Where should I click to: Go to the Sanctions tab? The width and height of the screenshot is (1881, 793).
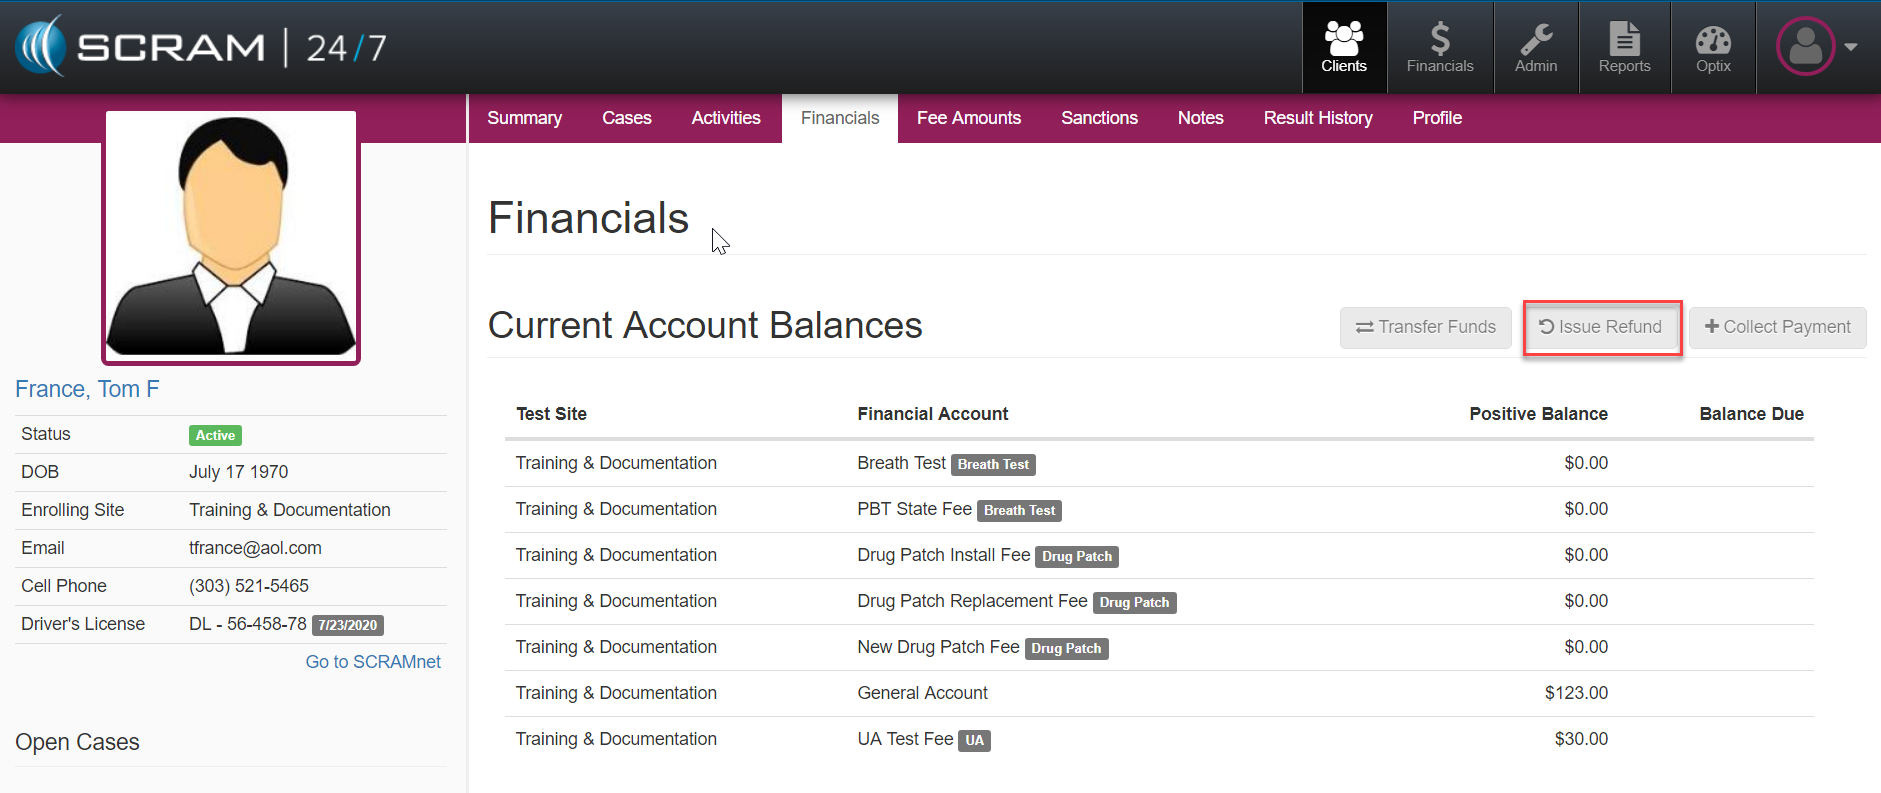tap(1099, 118)
